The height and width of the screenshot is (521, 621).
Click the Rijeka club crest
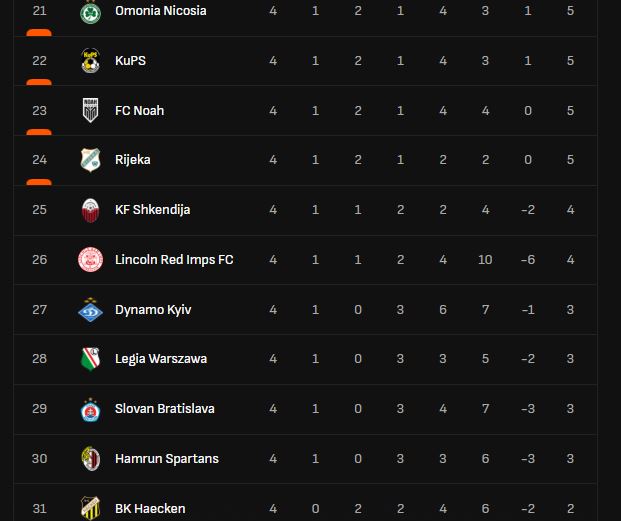(91, 160)
